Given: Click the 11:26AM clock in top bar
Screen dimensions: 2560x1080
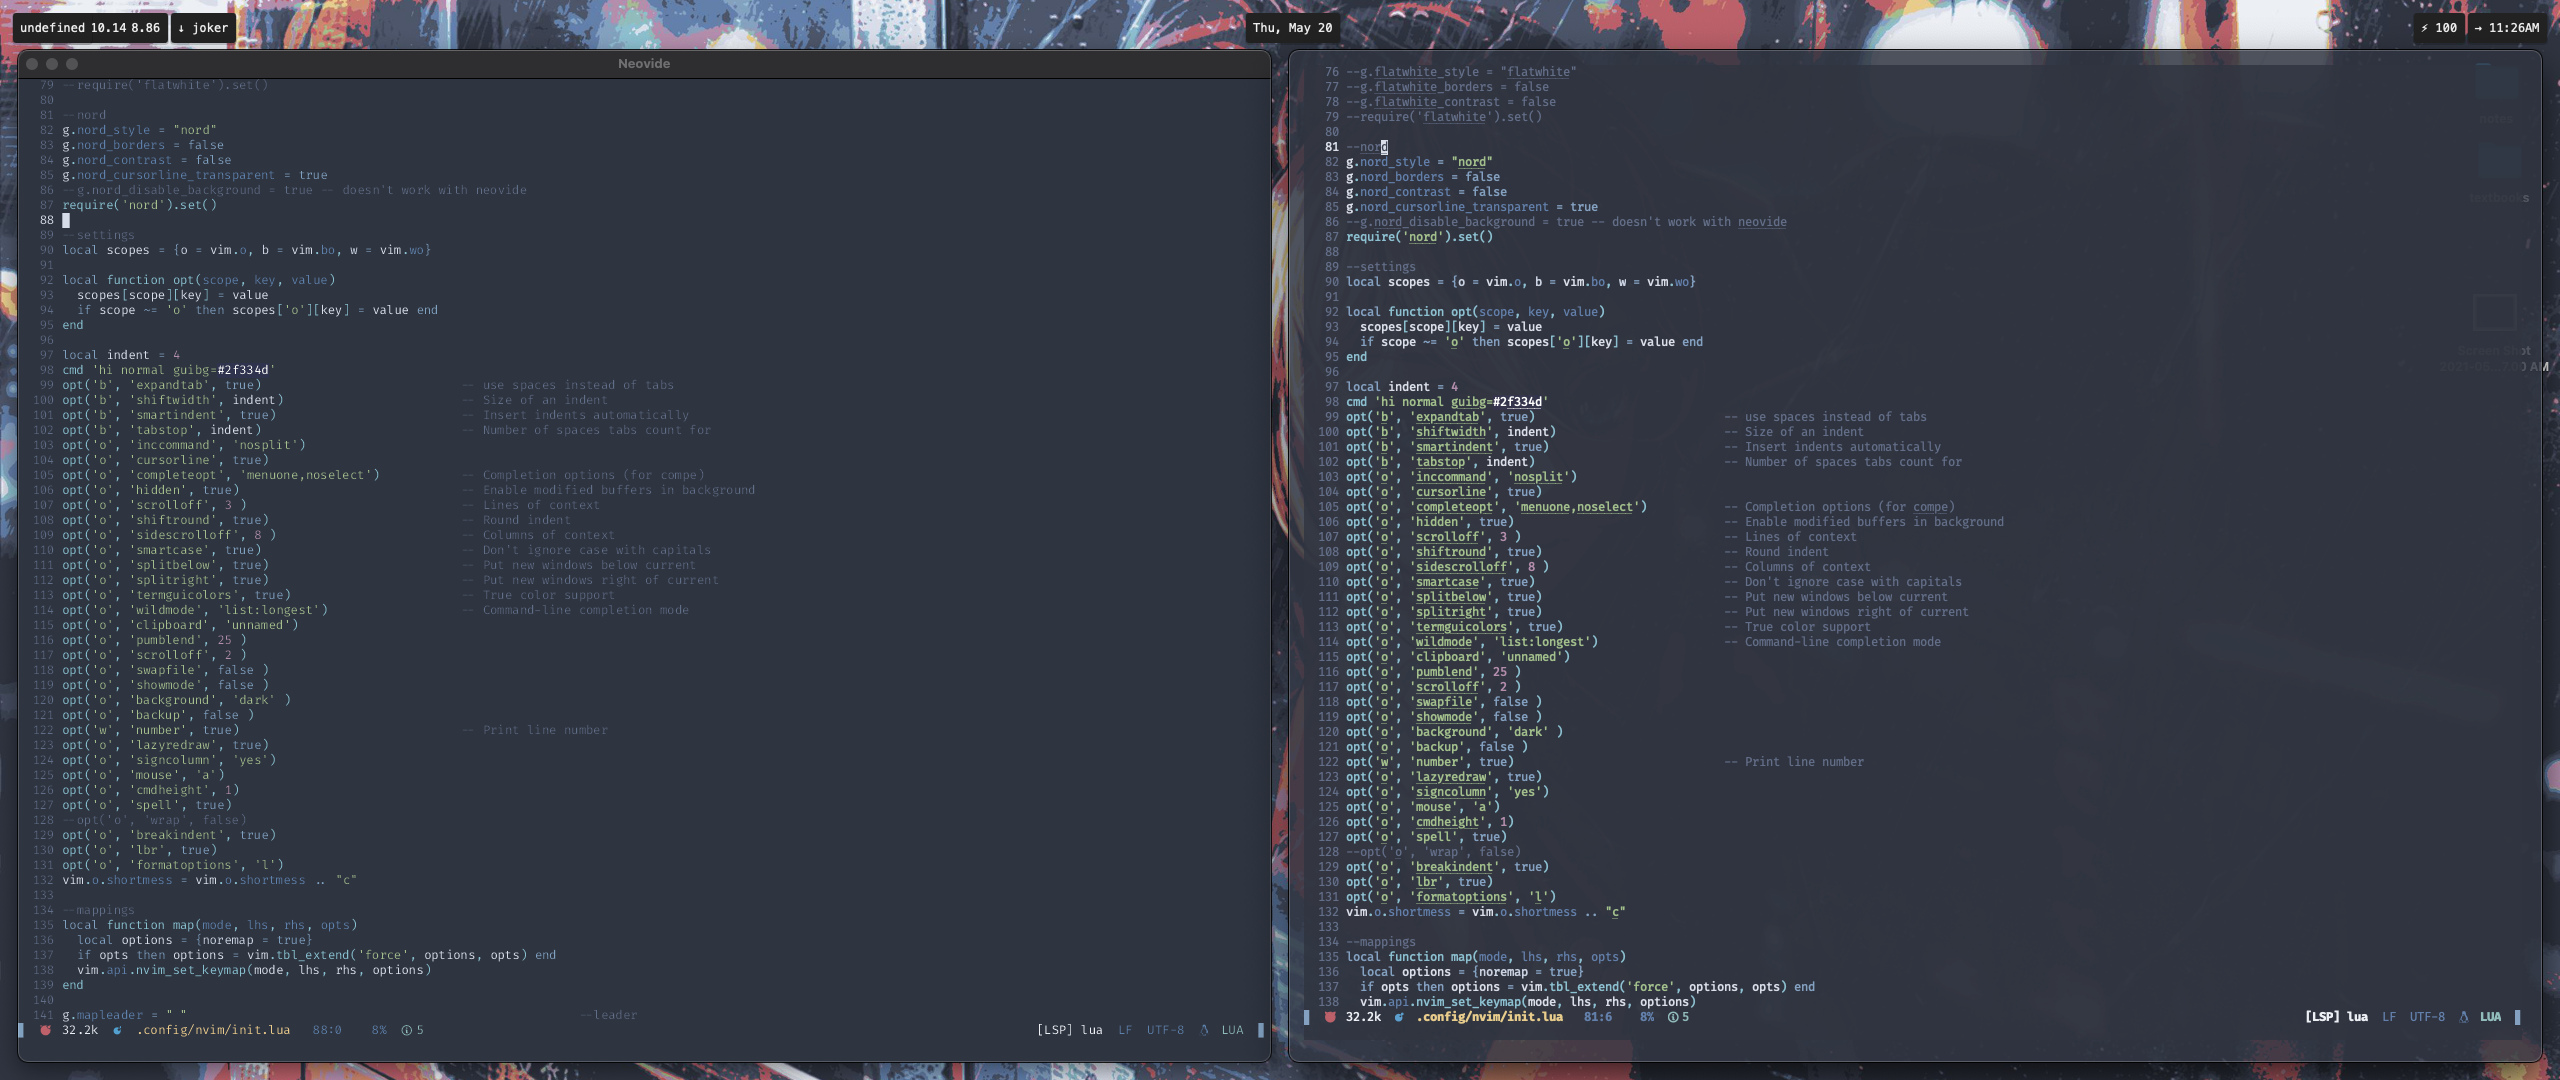Looking at the screenshot, I should [2506, 28].
